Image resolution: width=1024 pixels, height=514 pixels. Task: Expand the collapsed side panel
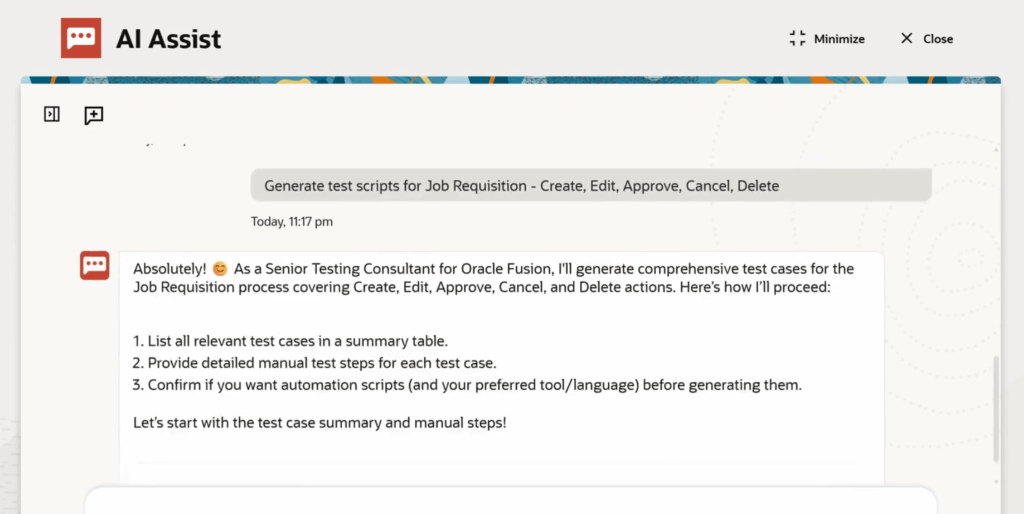tap(52, 115)
